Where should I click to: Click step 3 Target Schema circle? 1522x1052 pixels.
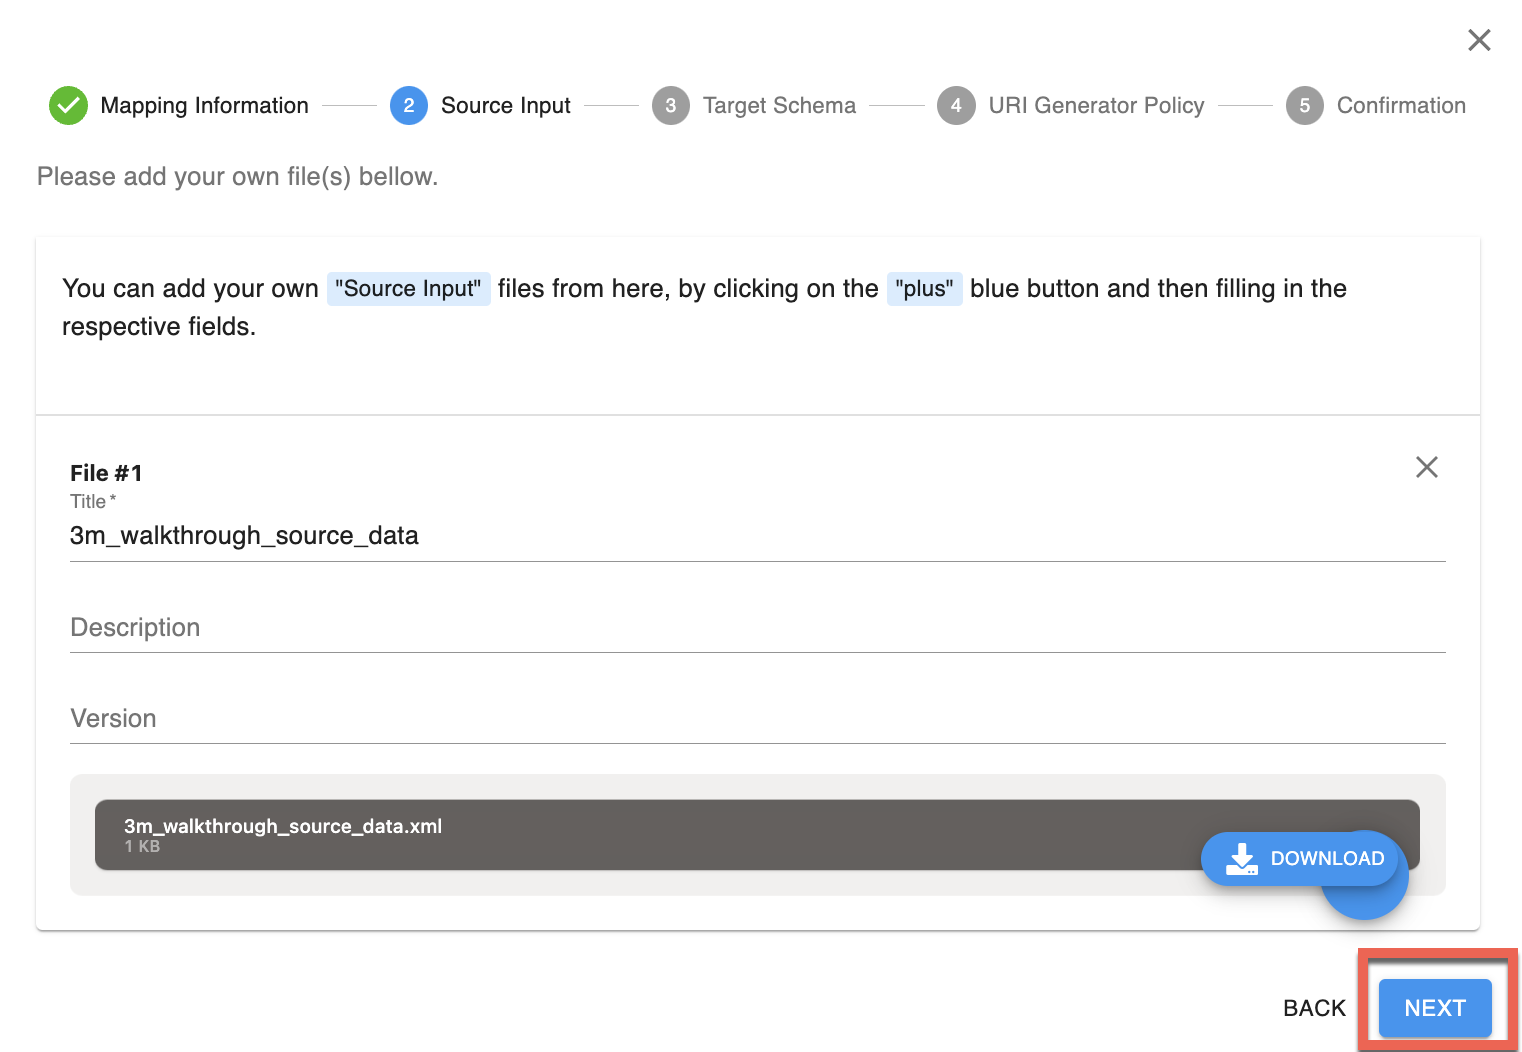(670, 105)
